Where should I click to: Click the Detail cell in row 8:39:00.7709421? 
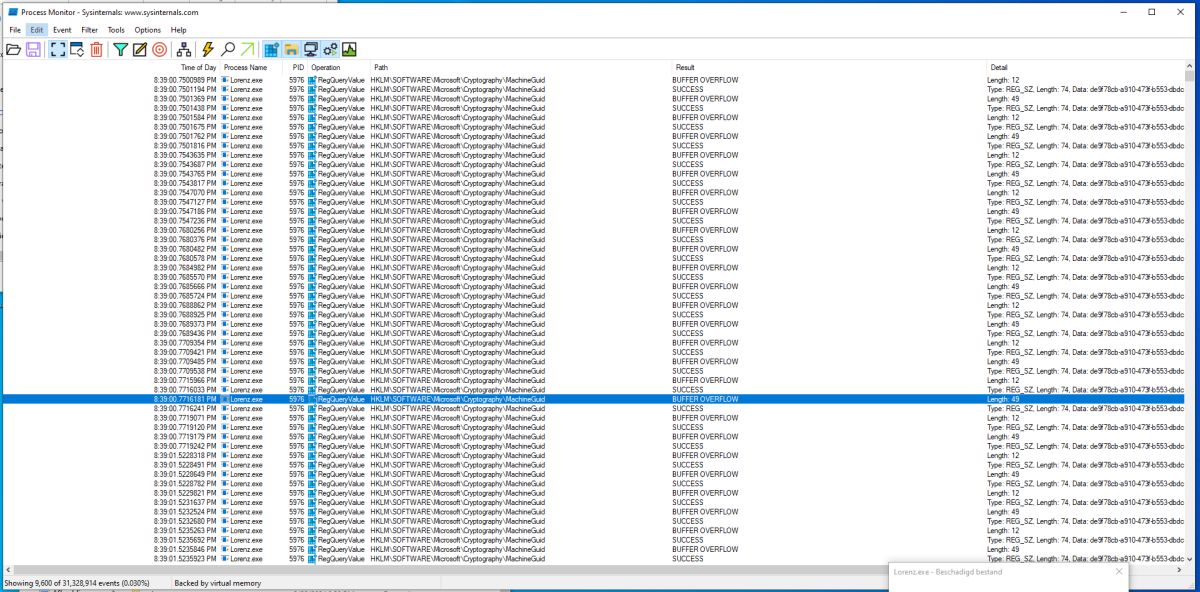(x=1085, y=352)
